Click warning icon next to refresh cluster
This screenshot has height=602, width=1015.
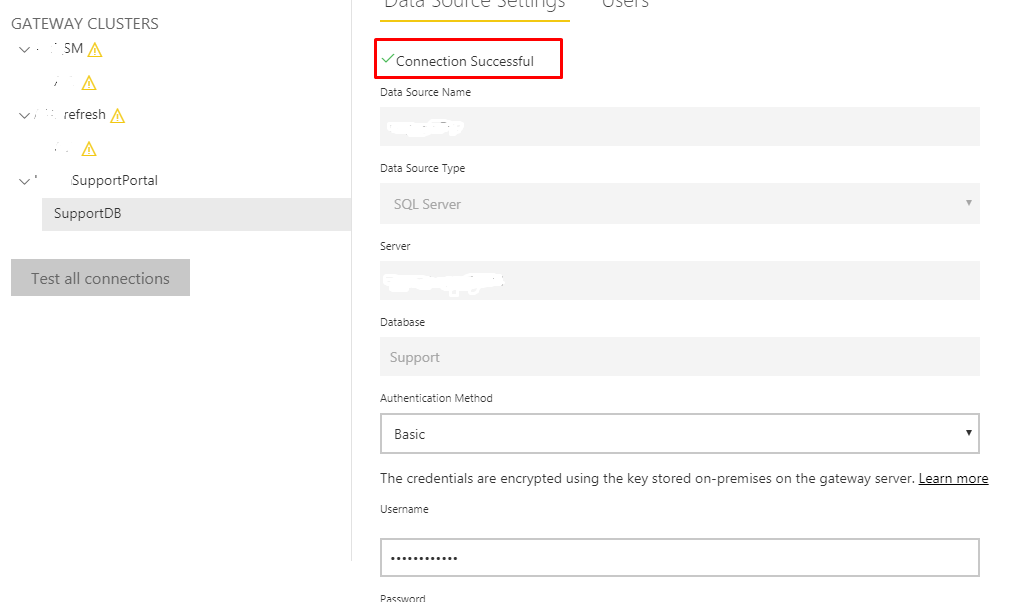(117, 116)
